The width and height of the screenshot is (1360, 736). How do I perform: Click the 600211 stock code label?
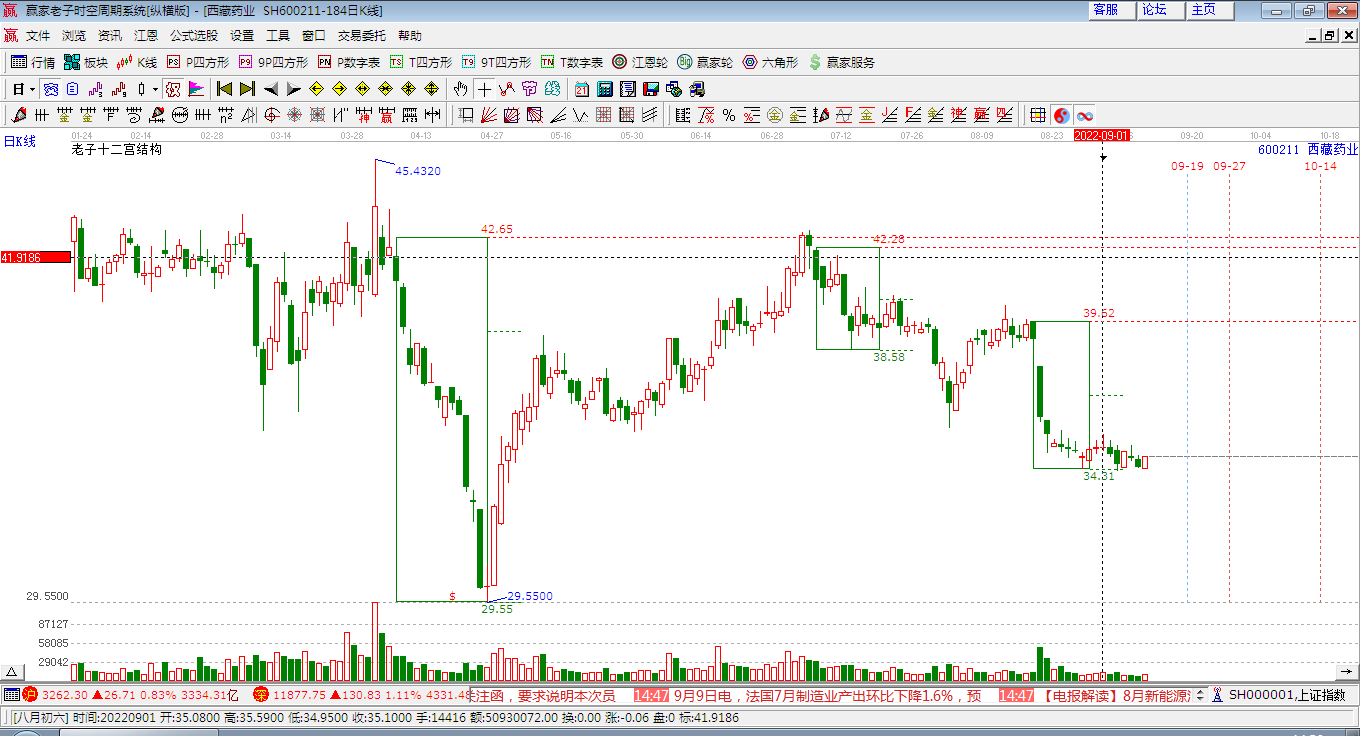pyautogui.click(x=1278, y=149)
